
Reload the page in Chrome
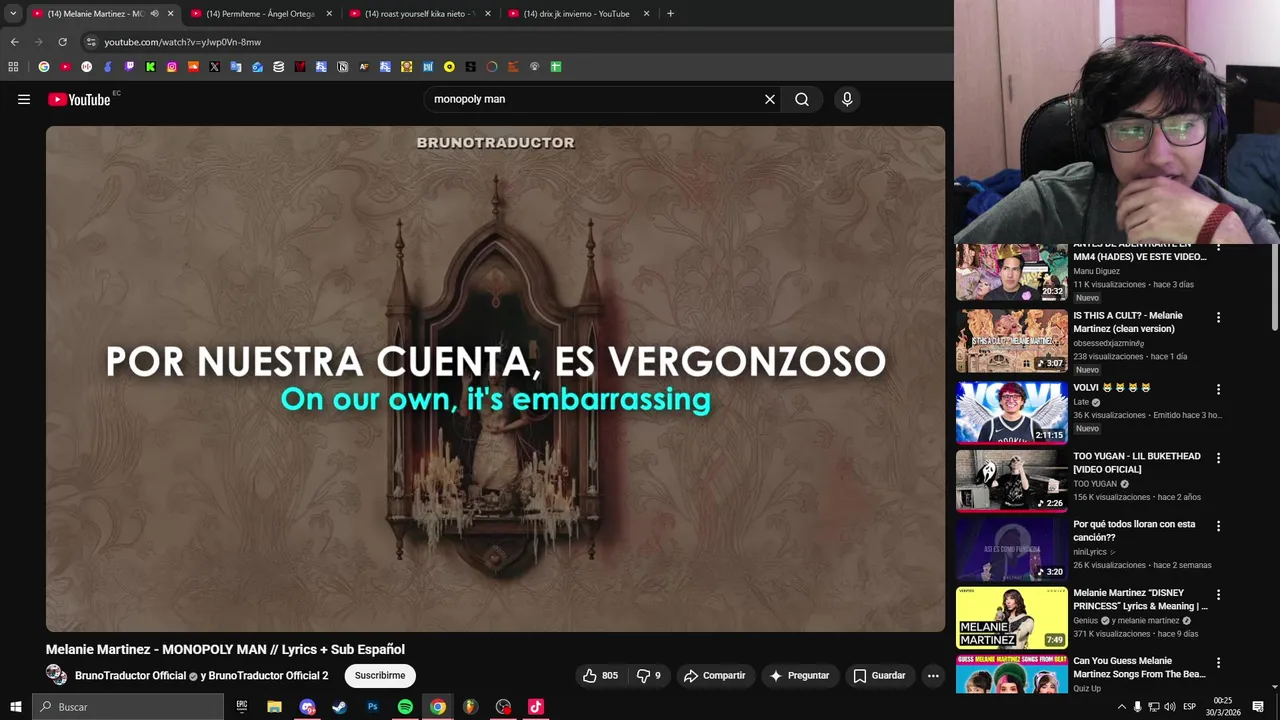tap(62, 42)
